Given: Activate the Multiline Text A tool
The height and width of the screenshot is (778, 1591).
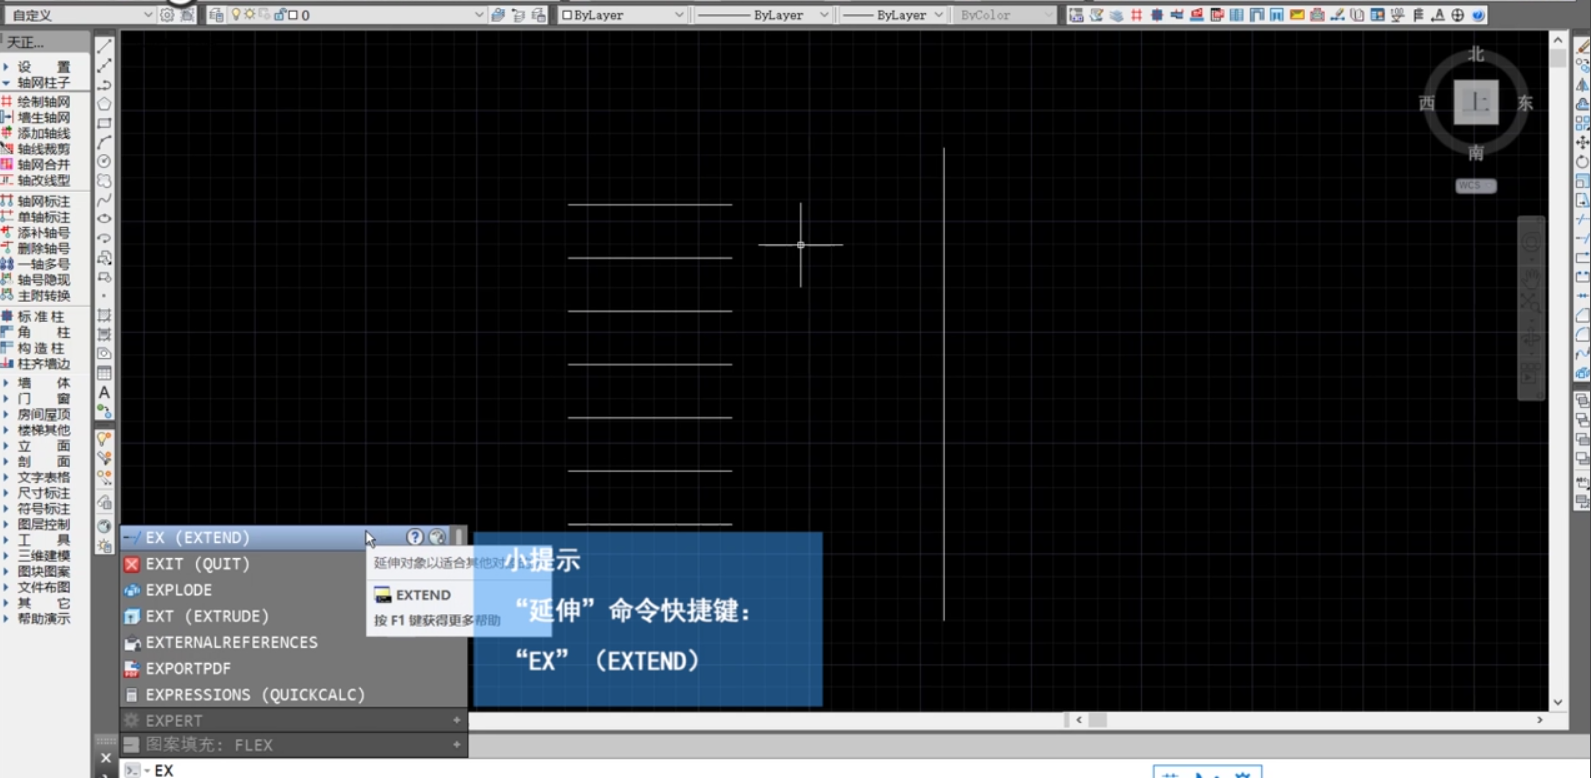Looking at the screenshot, I should [x=104, y=392].
